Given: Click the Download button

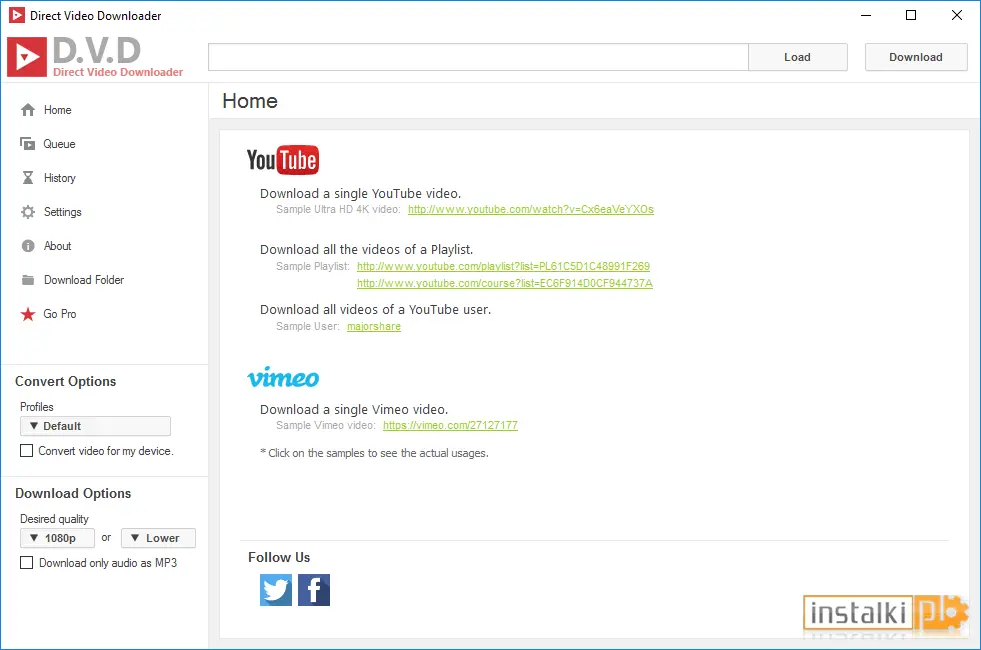Looking at the screenshot, I should coord(916,57).
